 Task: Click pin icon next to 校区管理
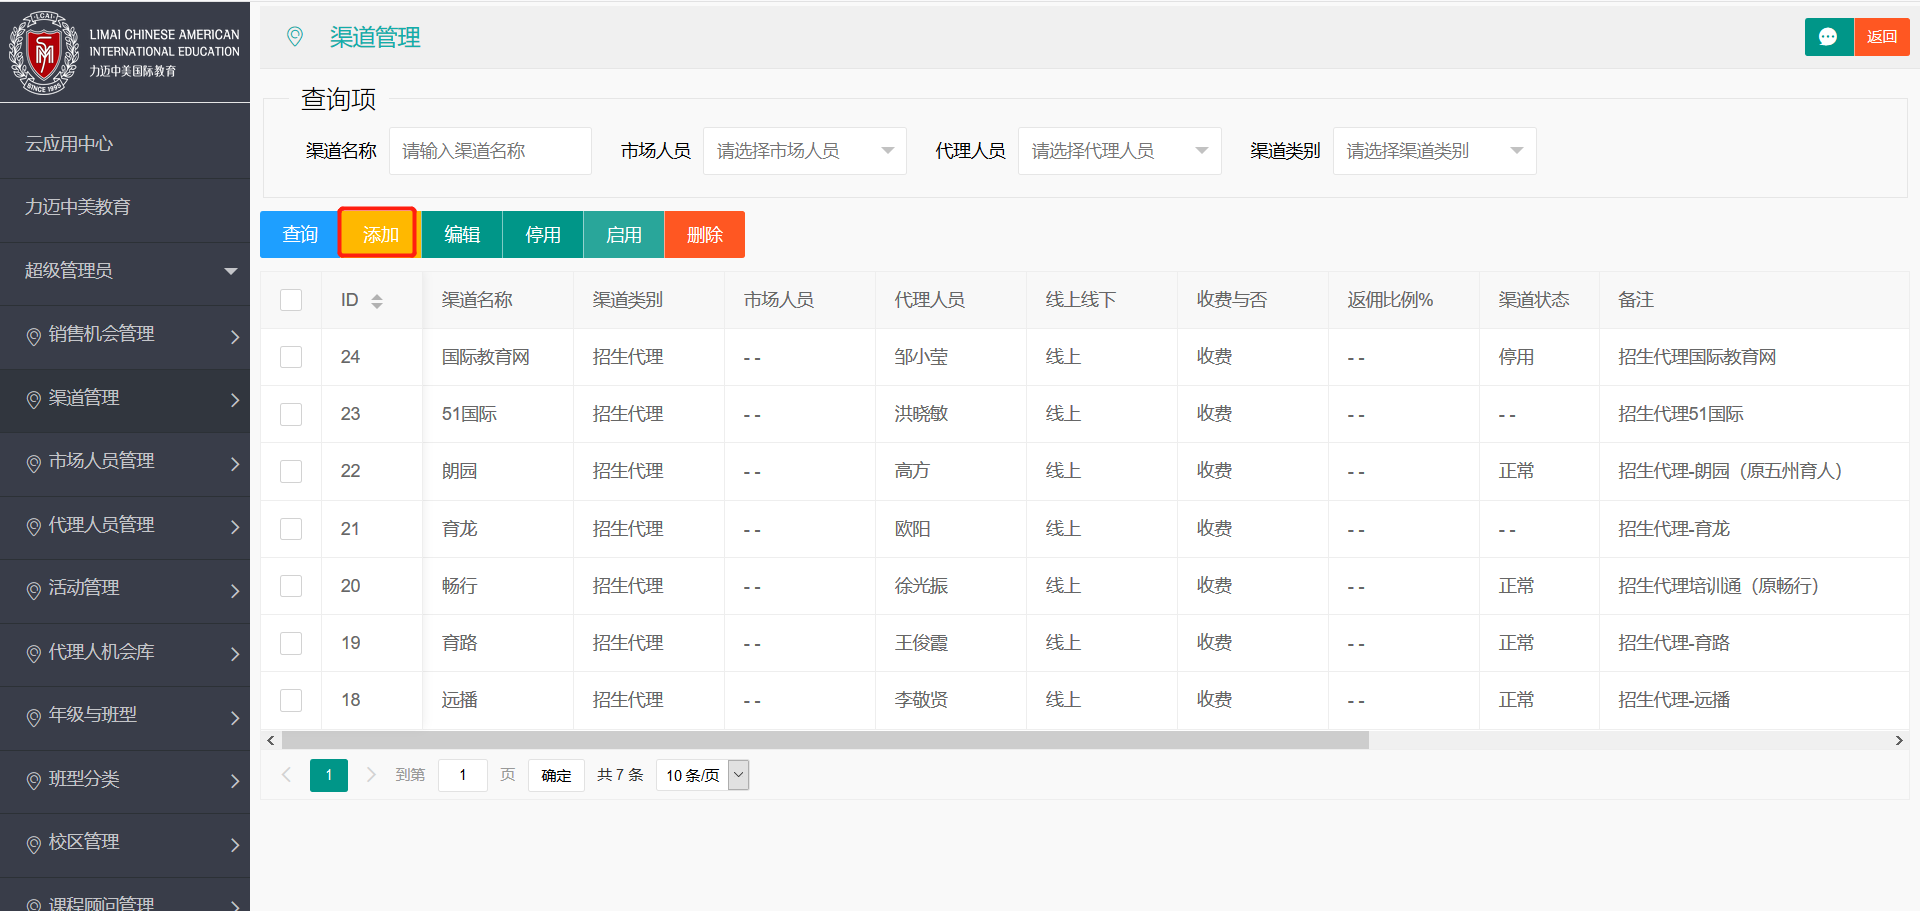pos(34,844)
